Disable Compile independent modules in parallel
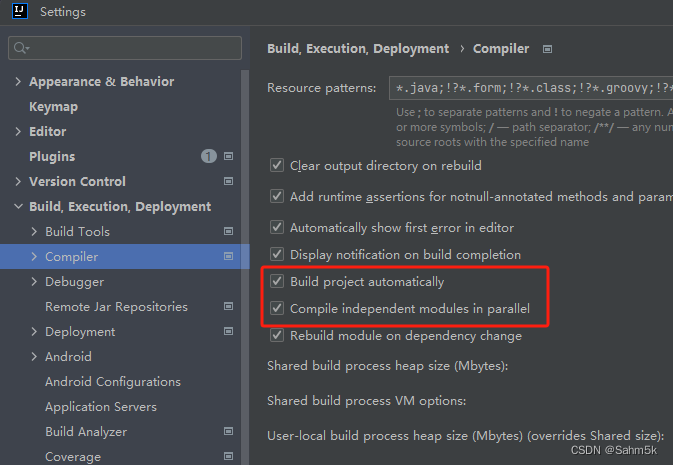This screenshot has width=673, height=465. [277, 308]
